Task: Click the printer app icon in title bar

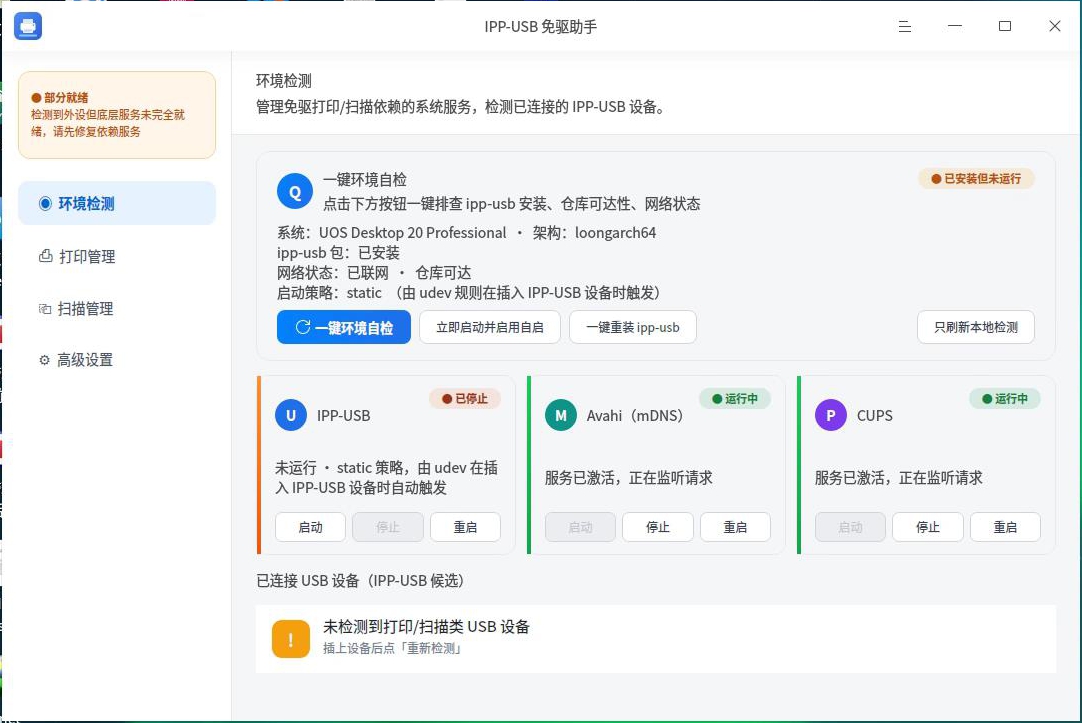Action: [x=28, y=26]
